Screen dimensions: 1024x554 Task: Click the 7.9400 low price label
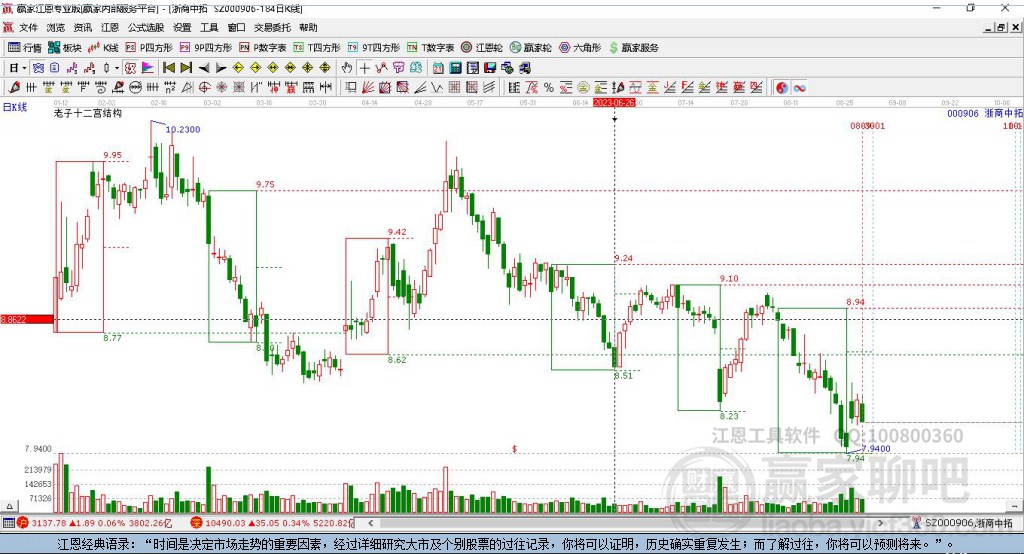coord(876,448)
